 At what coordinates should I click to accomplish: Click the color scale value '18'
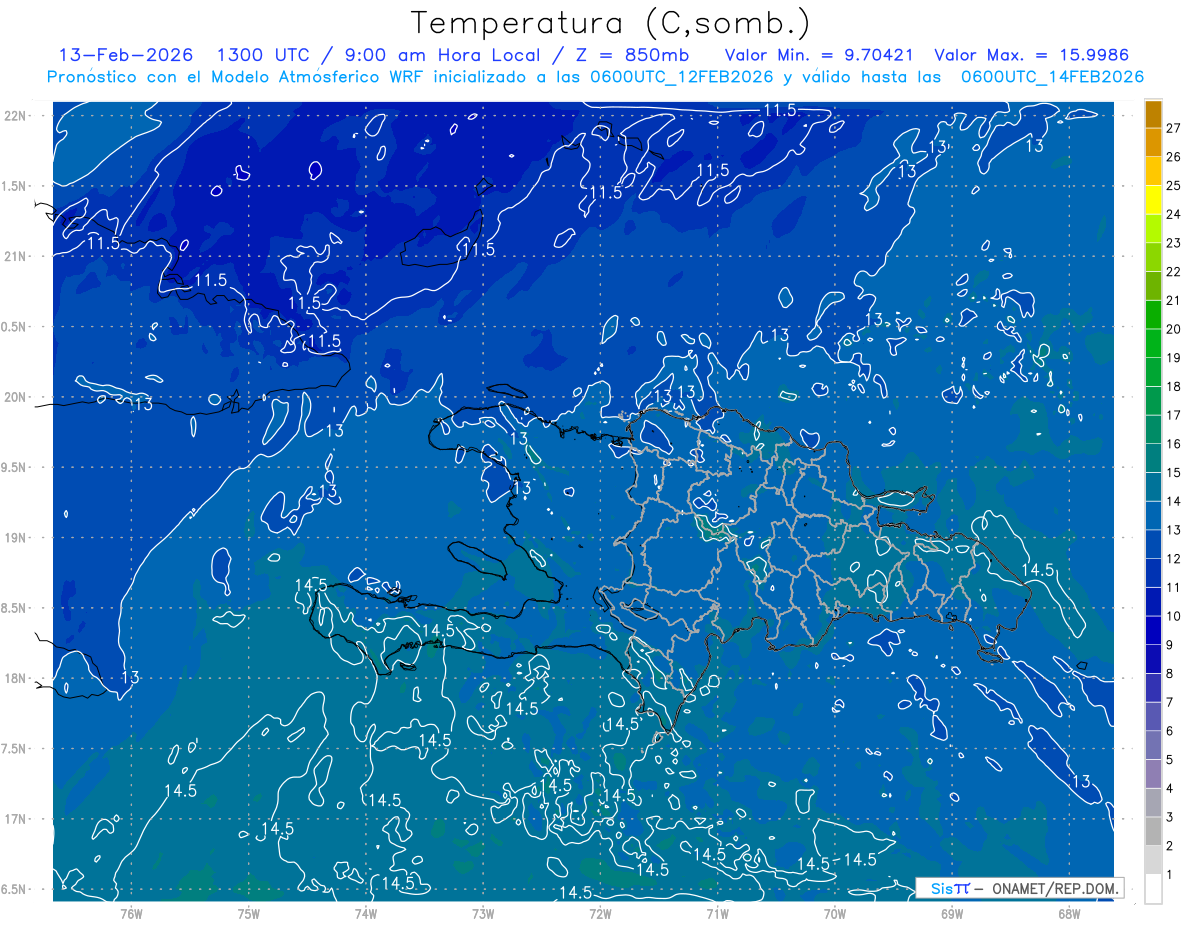tap(1173, 386)
